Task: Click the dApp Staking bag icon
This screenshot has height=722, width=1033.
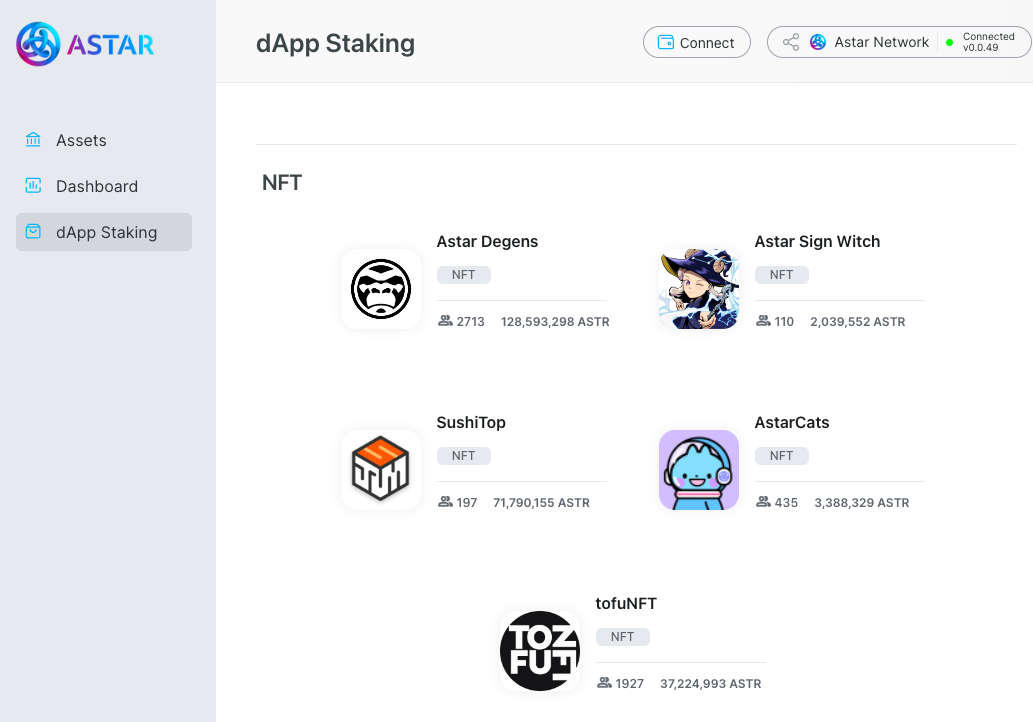Action: (x=33, y=231)
